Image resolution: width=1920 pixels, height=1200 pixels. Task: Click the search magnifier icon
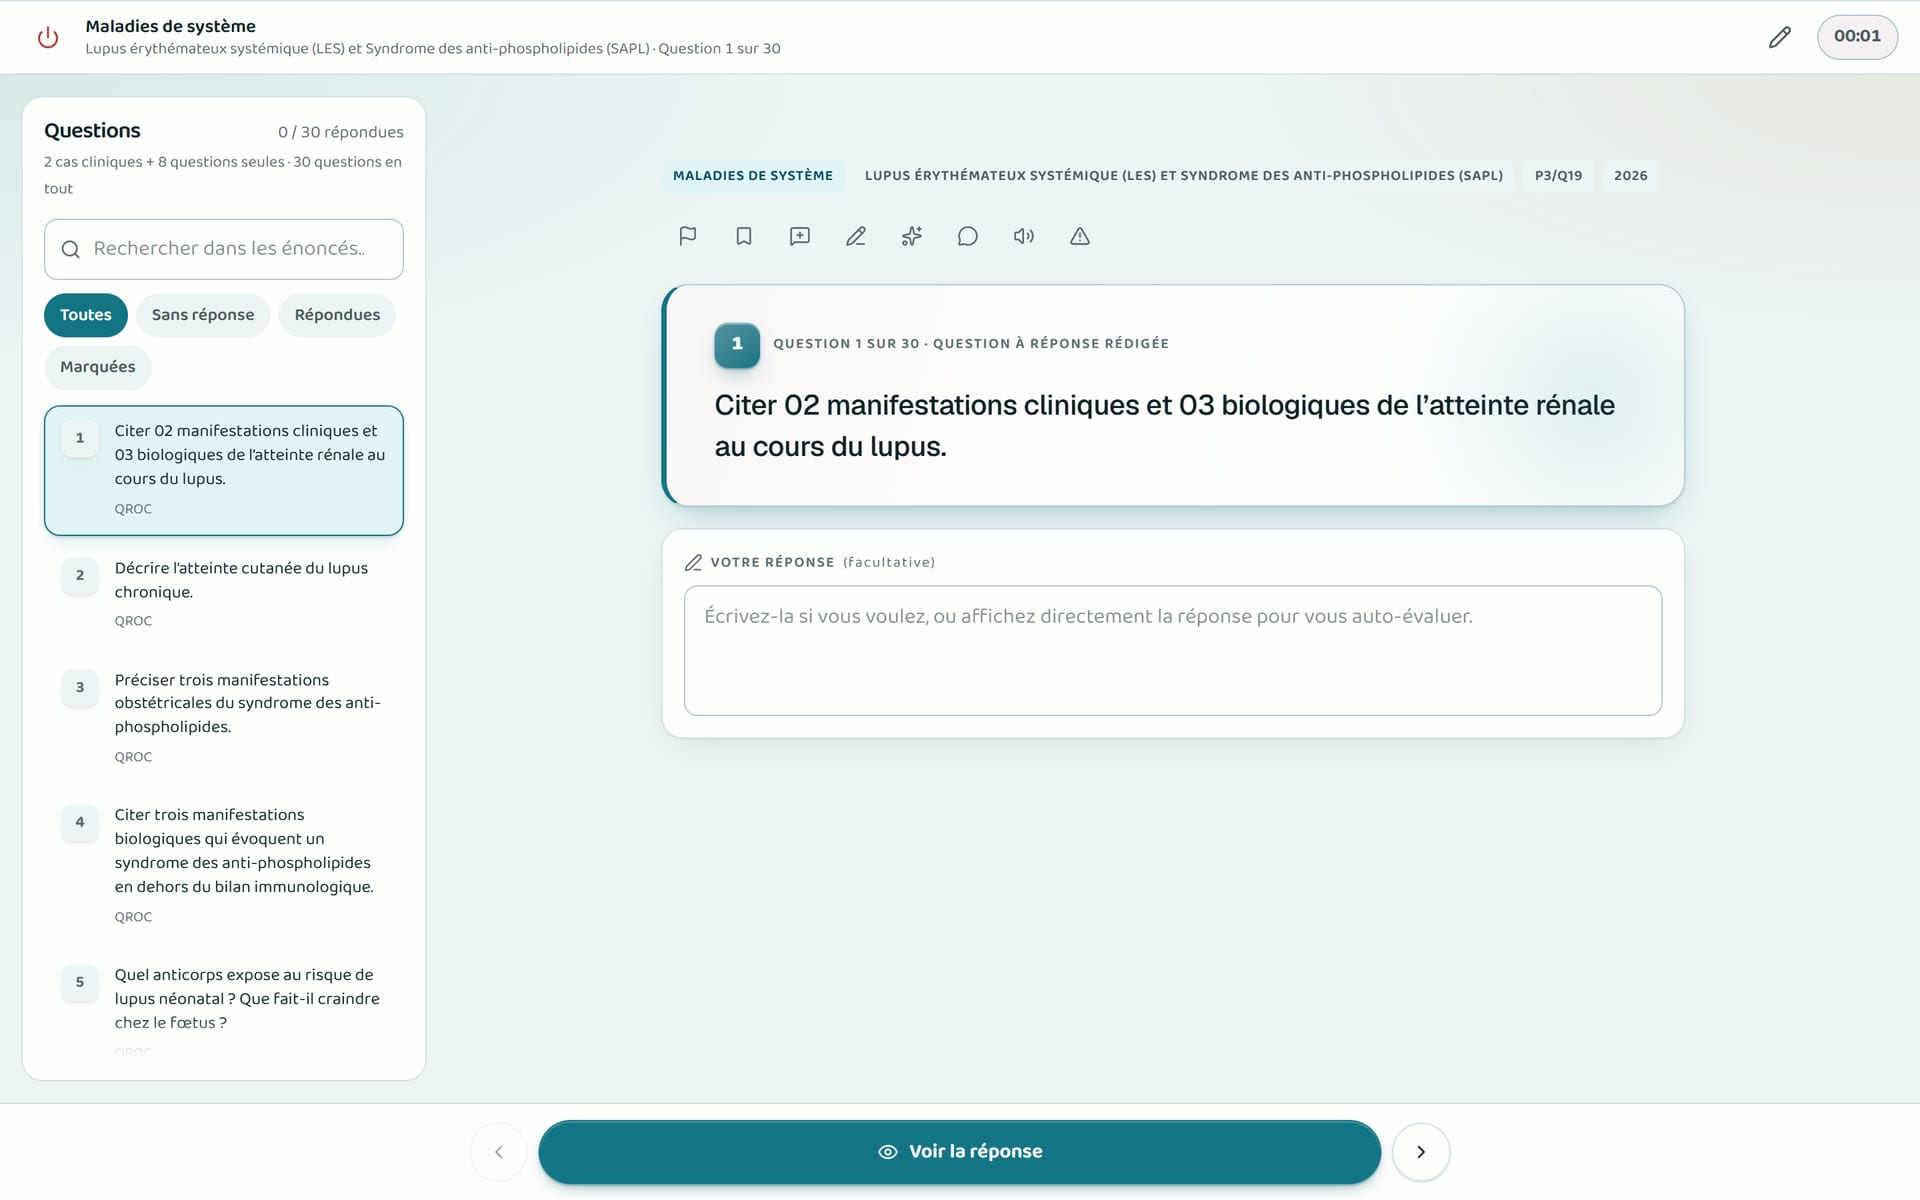pyautogui.click(x=71, y=249)
